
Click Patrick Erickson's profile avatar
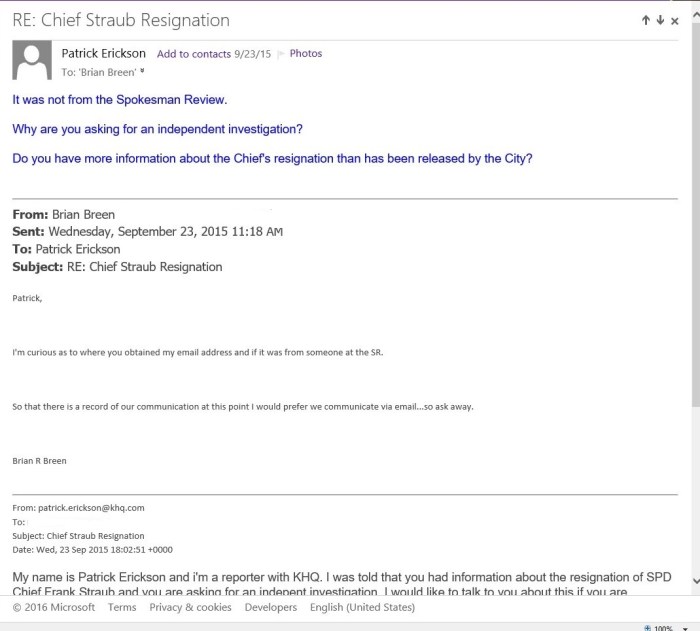coord(31,61)
